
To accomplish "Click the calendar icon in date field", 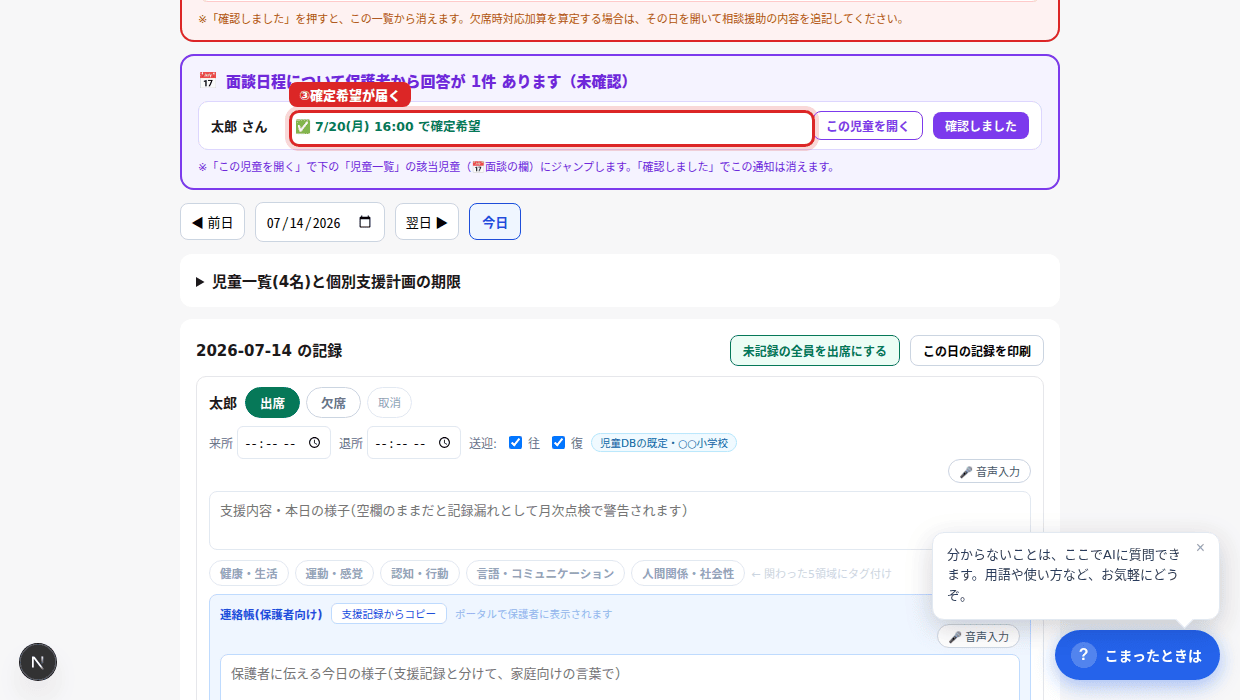I will 365,223.
